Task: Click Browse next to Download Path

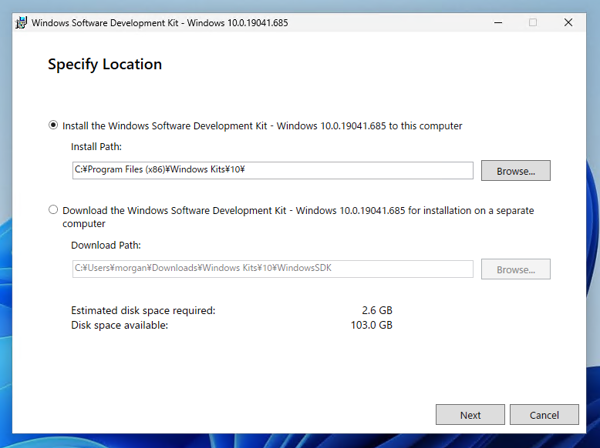Action: [515, 269]
